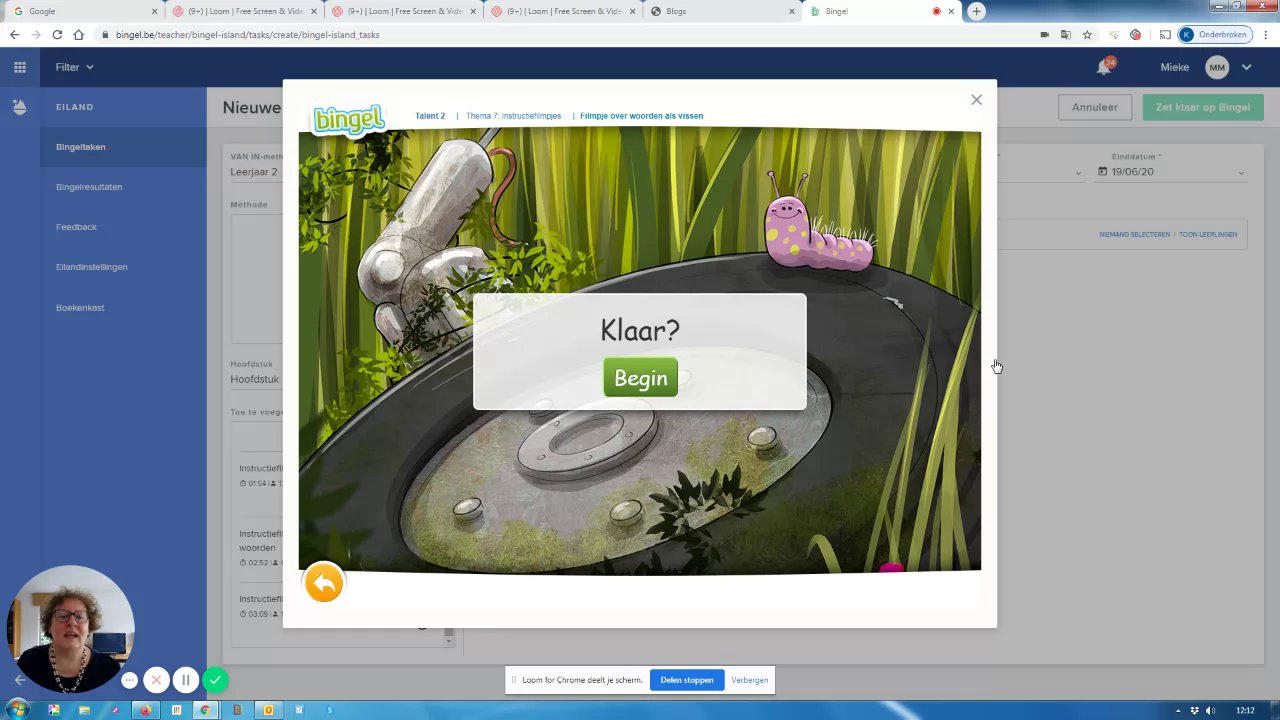Click the Thema 7: instructiefilmpjes breadcrumb
This screenshot has height=720, width=1280.
[513, 116]
